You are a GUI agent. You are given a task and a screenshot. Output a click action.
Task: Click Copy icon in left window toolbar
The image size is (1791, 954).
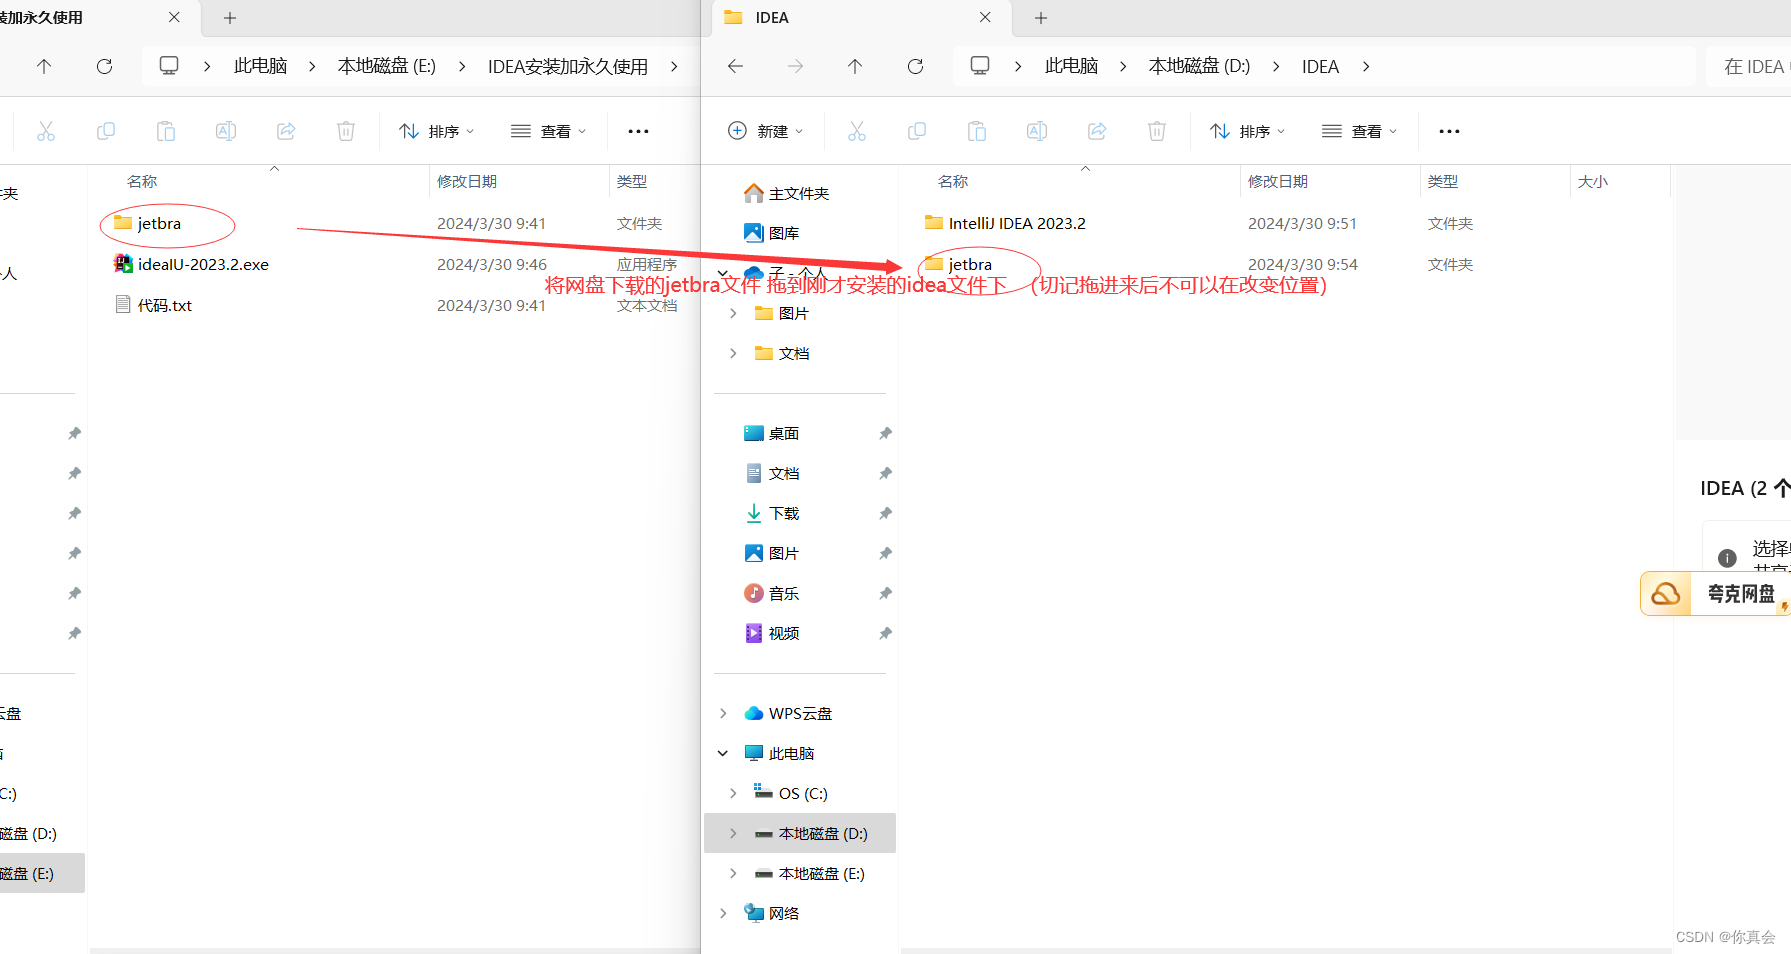[x=106, y=131]
